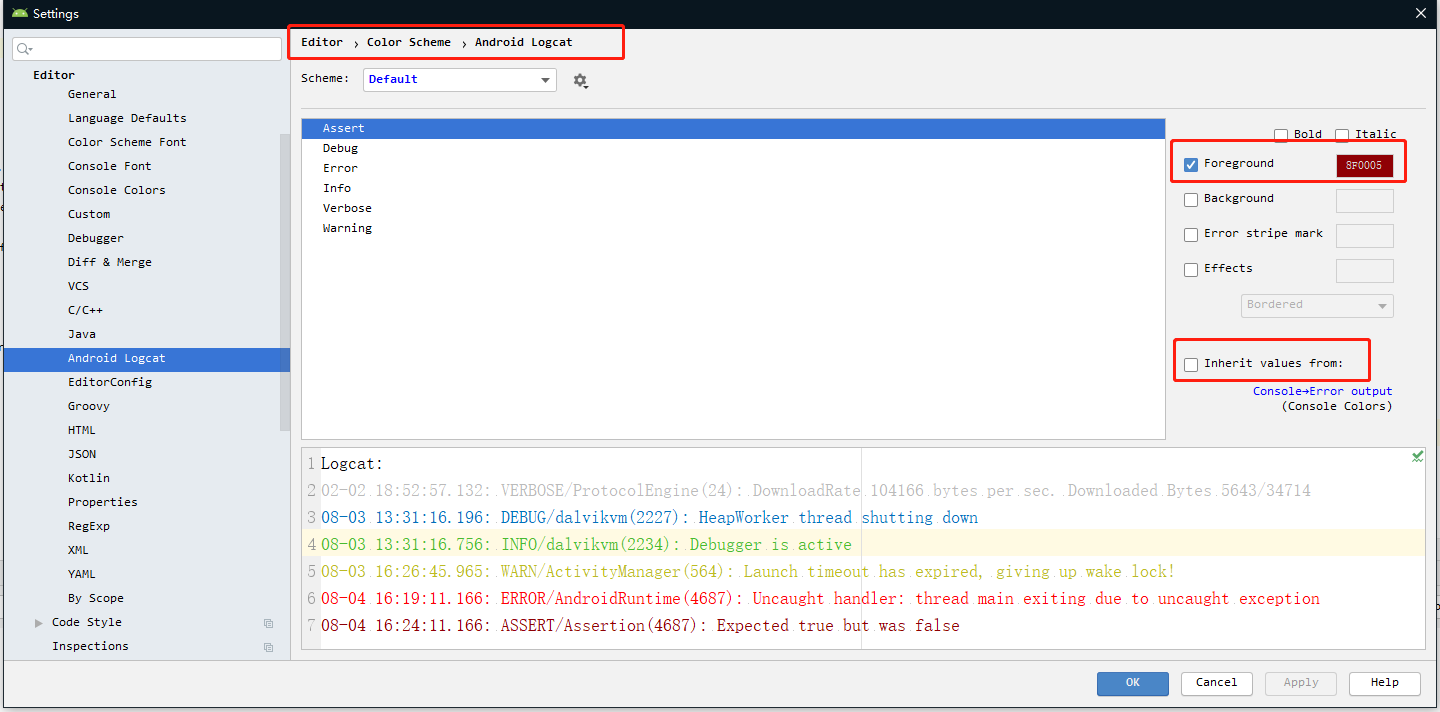Viewport: 1440px width, 712px height.
Task: Click the copy icon beside Code Style
Action: coord(268,623)
